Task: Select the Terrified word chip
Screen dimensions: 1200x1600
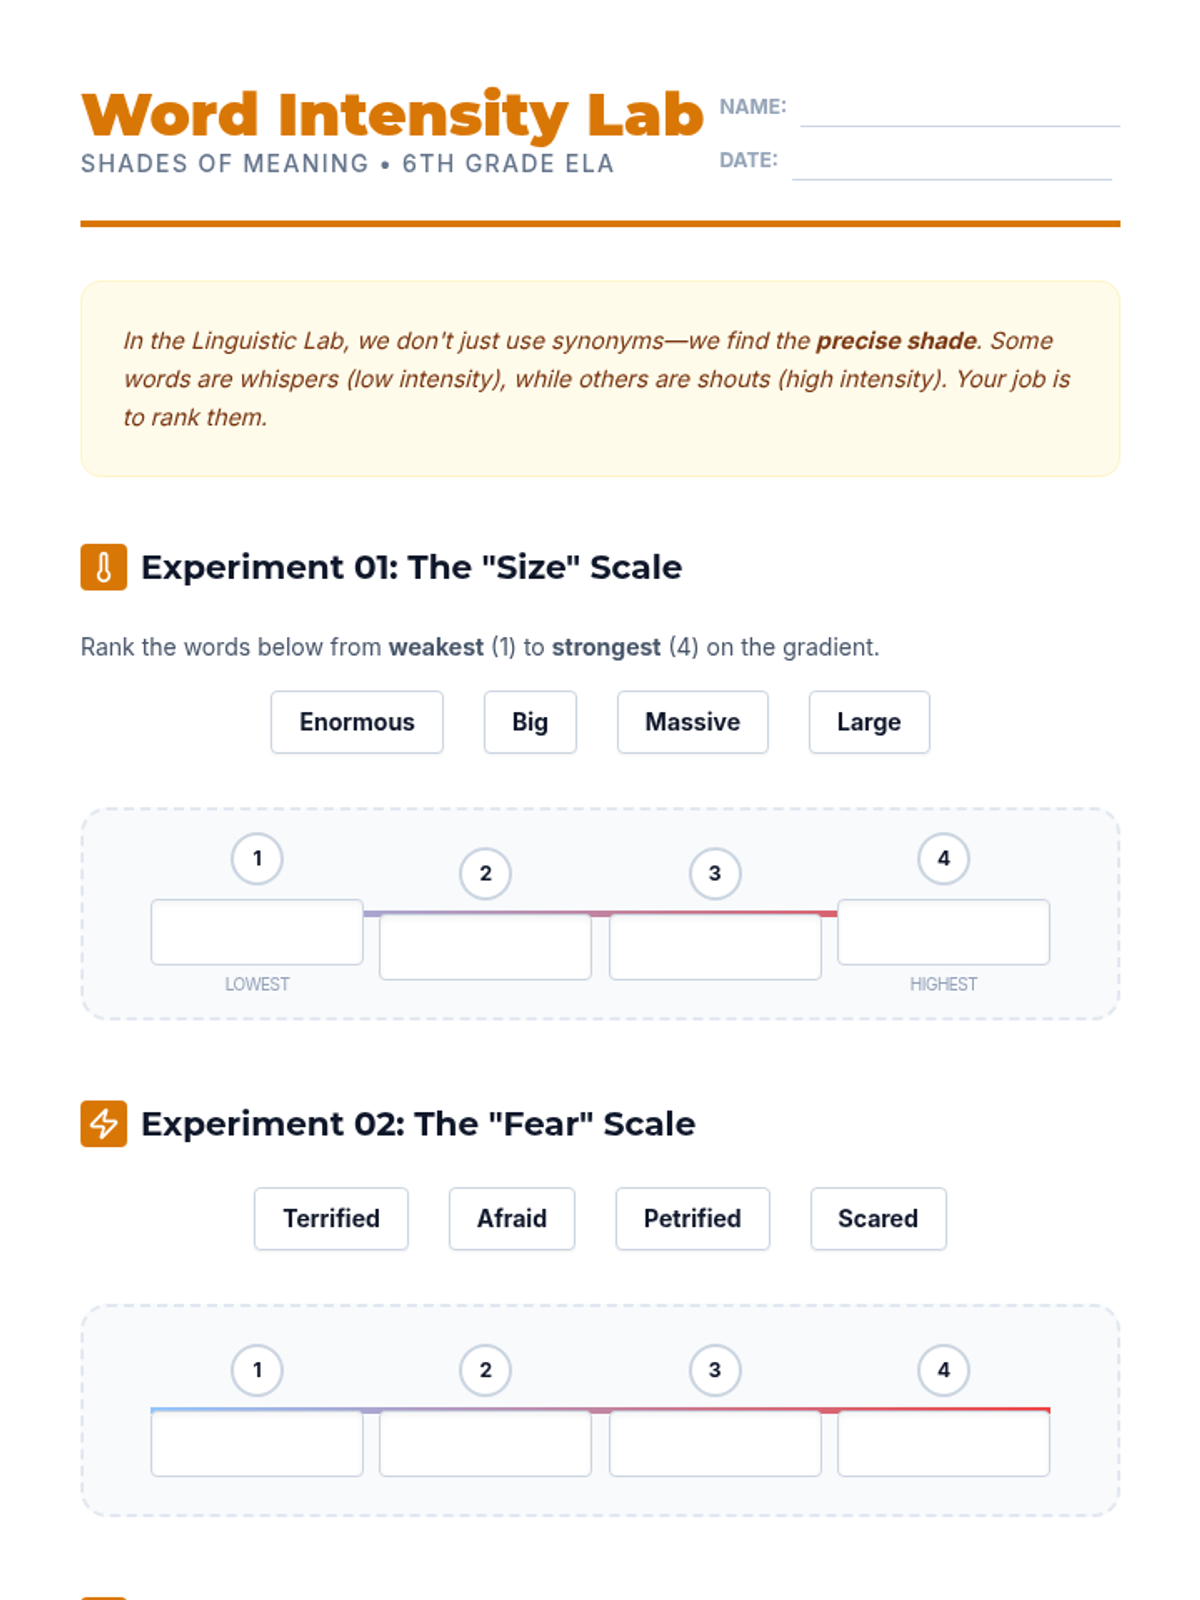Action: pos(331,1218)
